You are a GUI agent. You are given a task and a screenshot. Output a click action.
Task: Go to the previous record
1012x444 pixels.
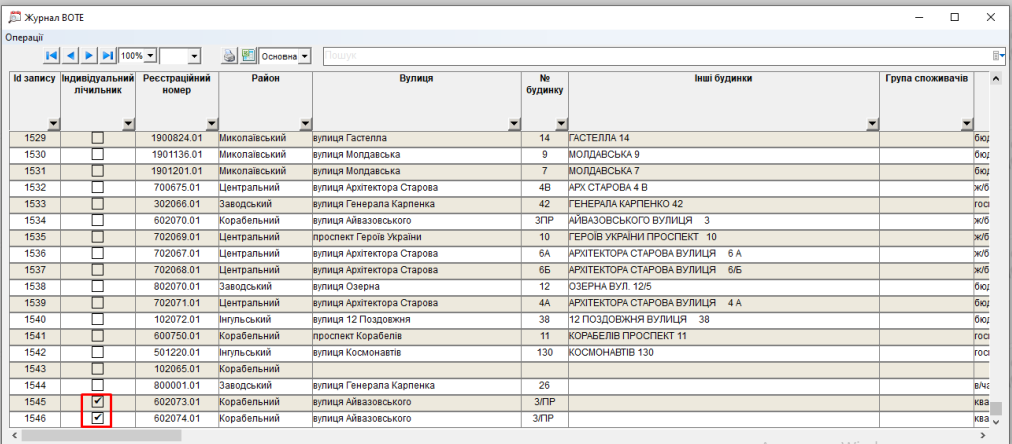click(x=71, y=56)
